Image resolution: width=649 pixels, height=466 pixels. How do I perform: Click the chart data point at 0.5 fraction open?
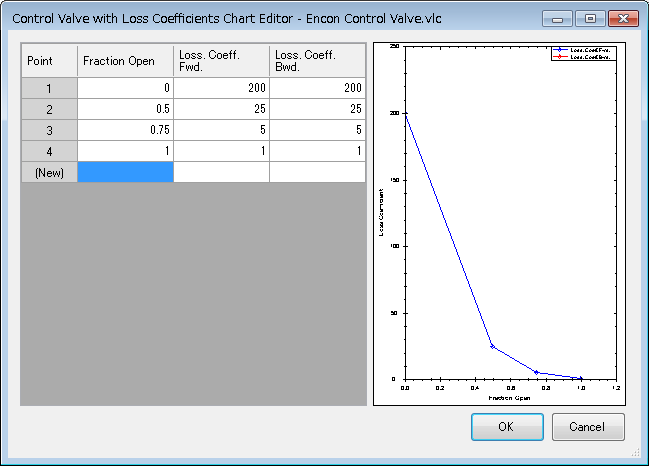click(x=492, y=346)
